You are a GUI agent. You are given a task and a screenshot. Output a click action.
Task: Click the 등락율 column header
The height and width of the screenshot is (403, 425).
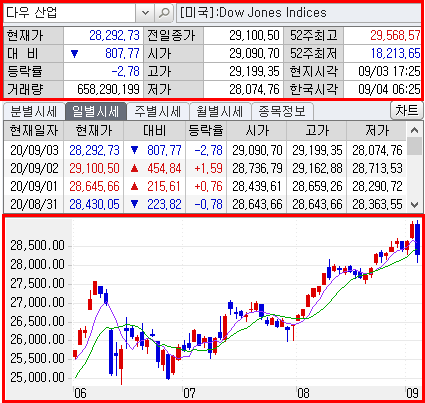click(x=206, y=130)
